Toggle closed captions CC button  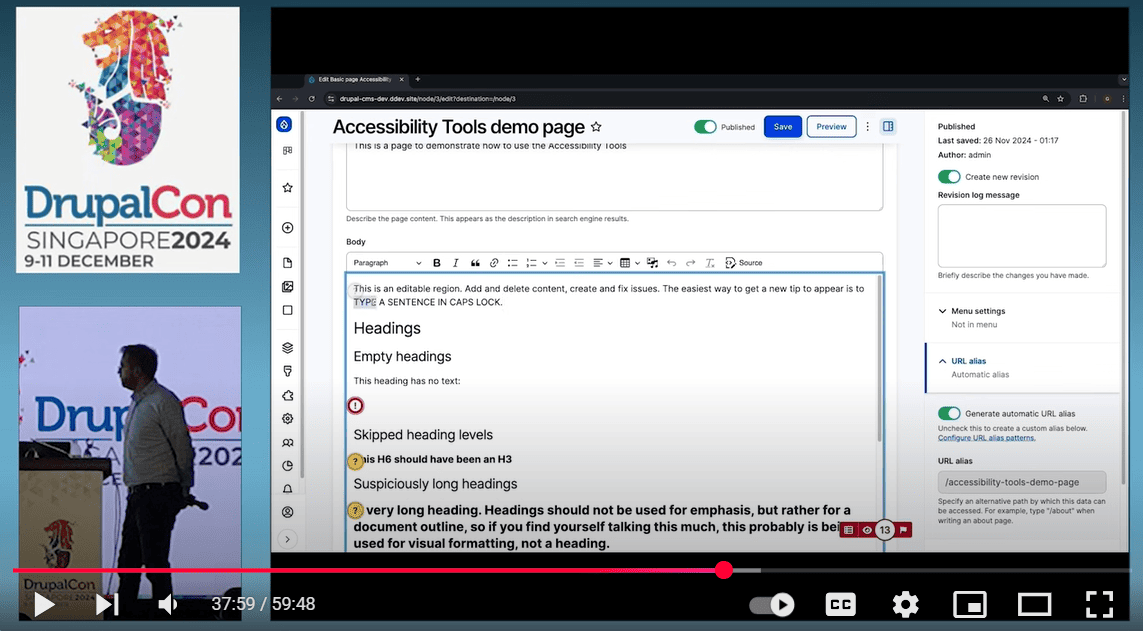(840, 604)
